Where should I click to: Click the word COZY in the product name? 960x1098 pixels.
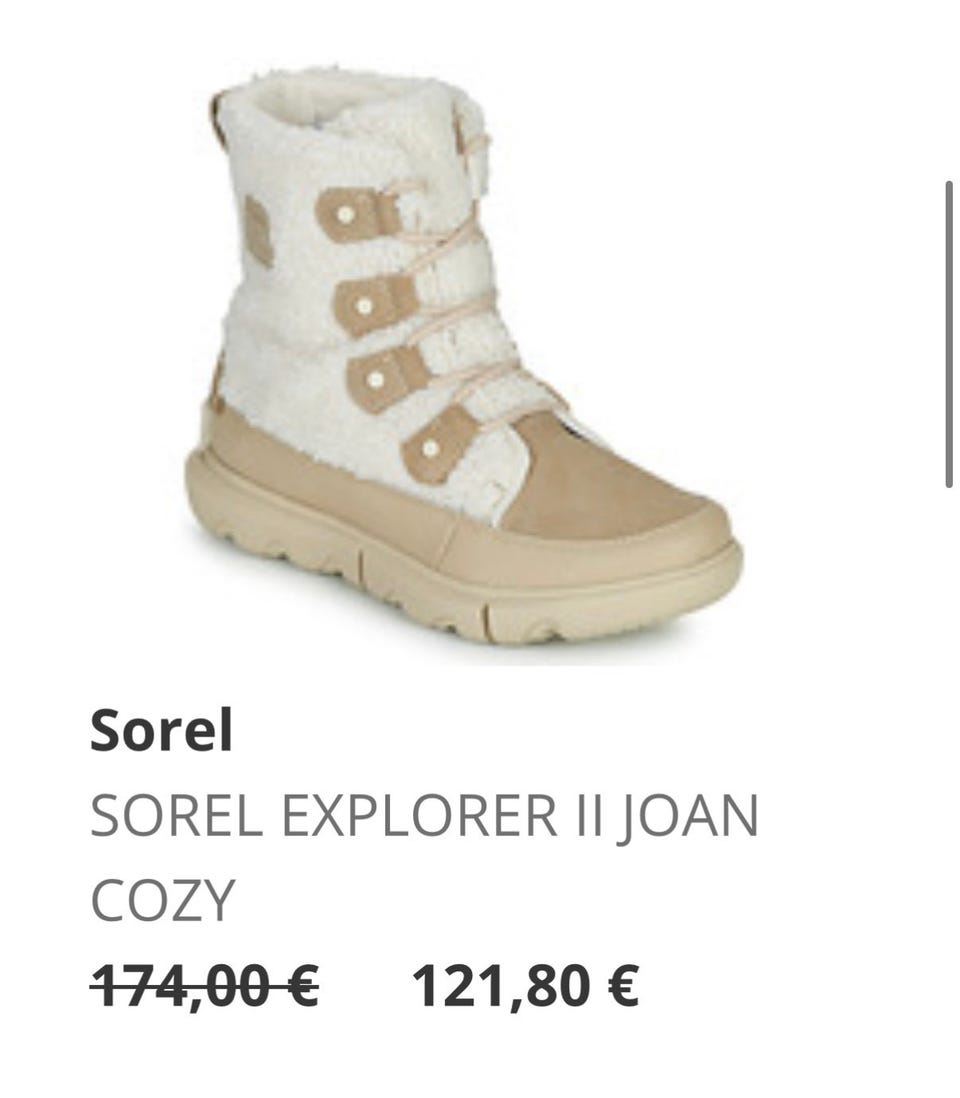click(x=162, y=901)
